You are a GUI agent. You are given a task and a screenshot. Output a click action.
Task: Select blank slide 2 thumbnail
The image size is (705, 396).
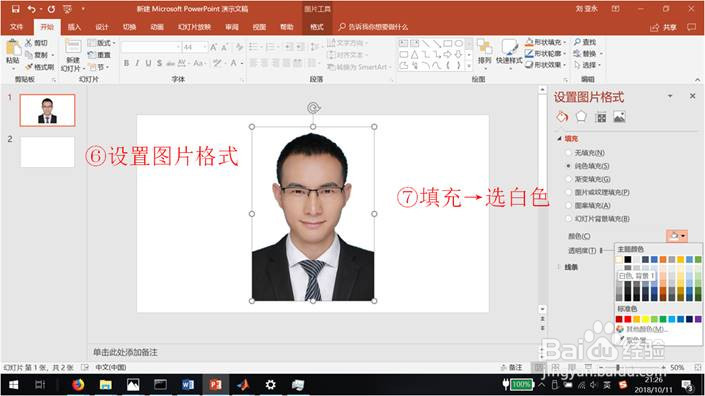click(x=47, y=152)
